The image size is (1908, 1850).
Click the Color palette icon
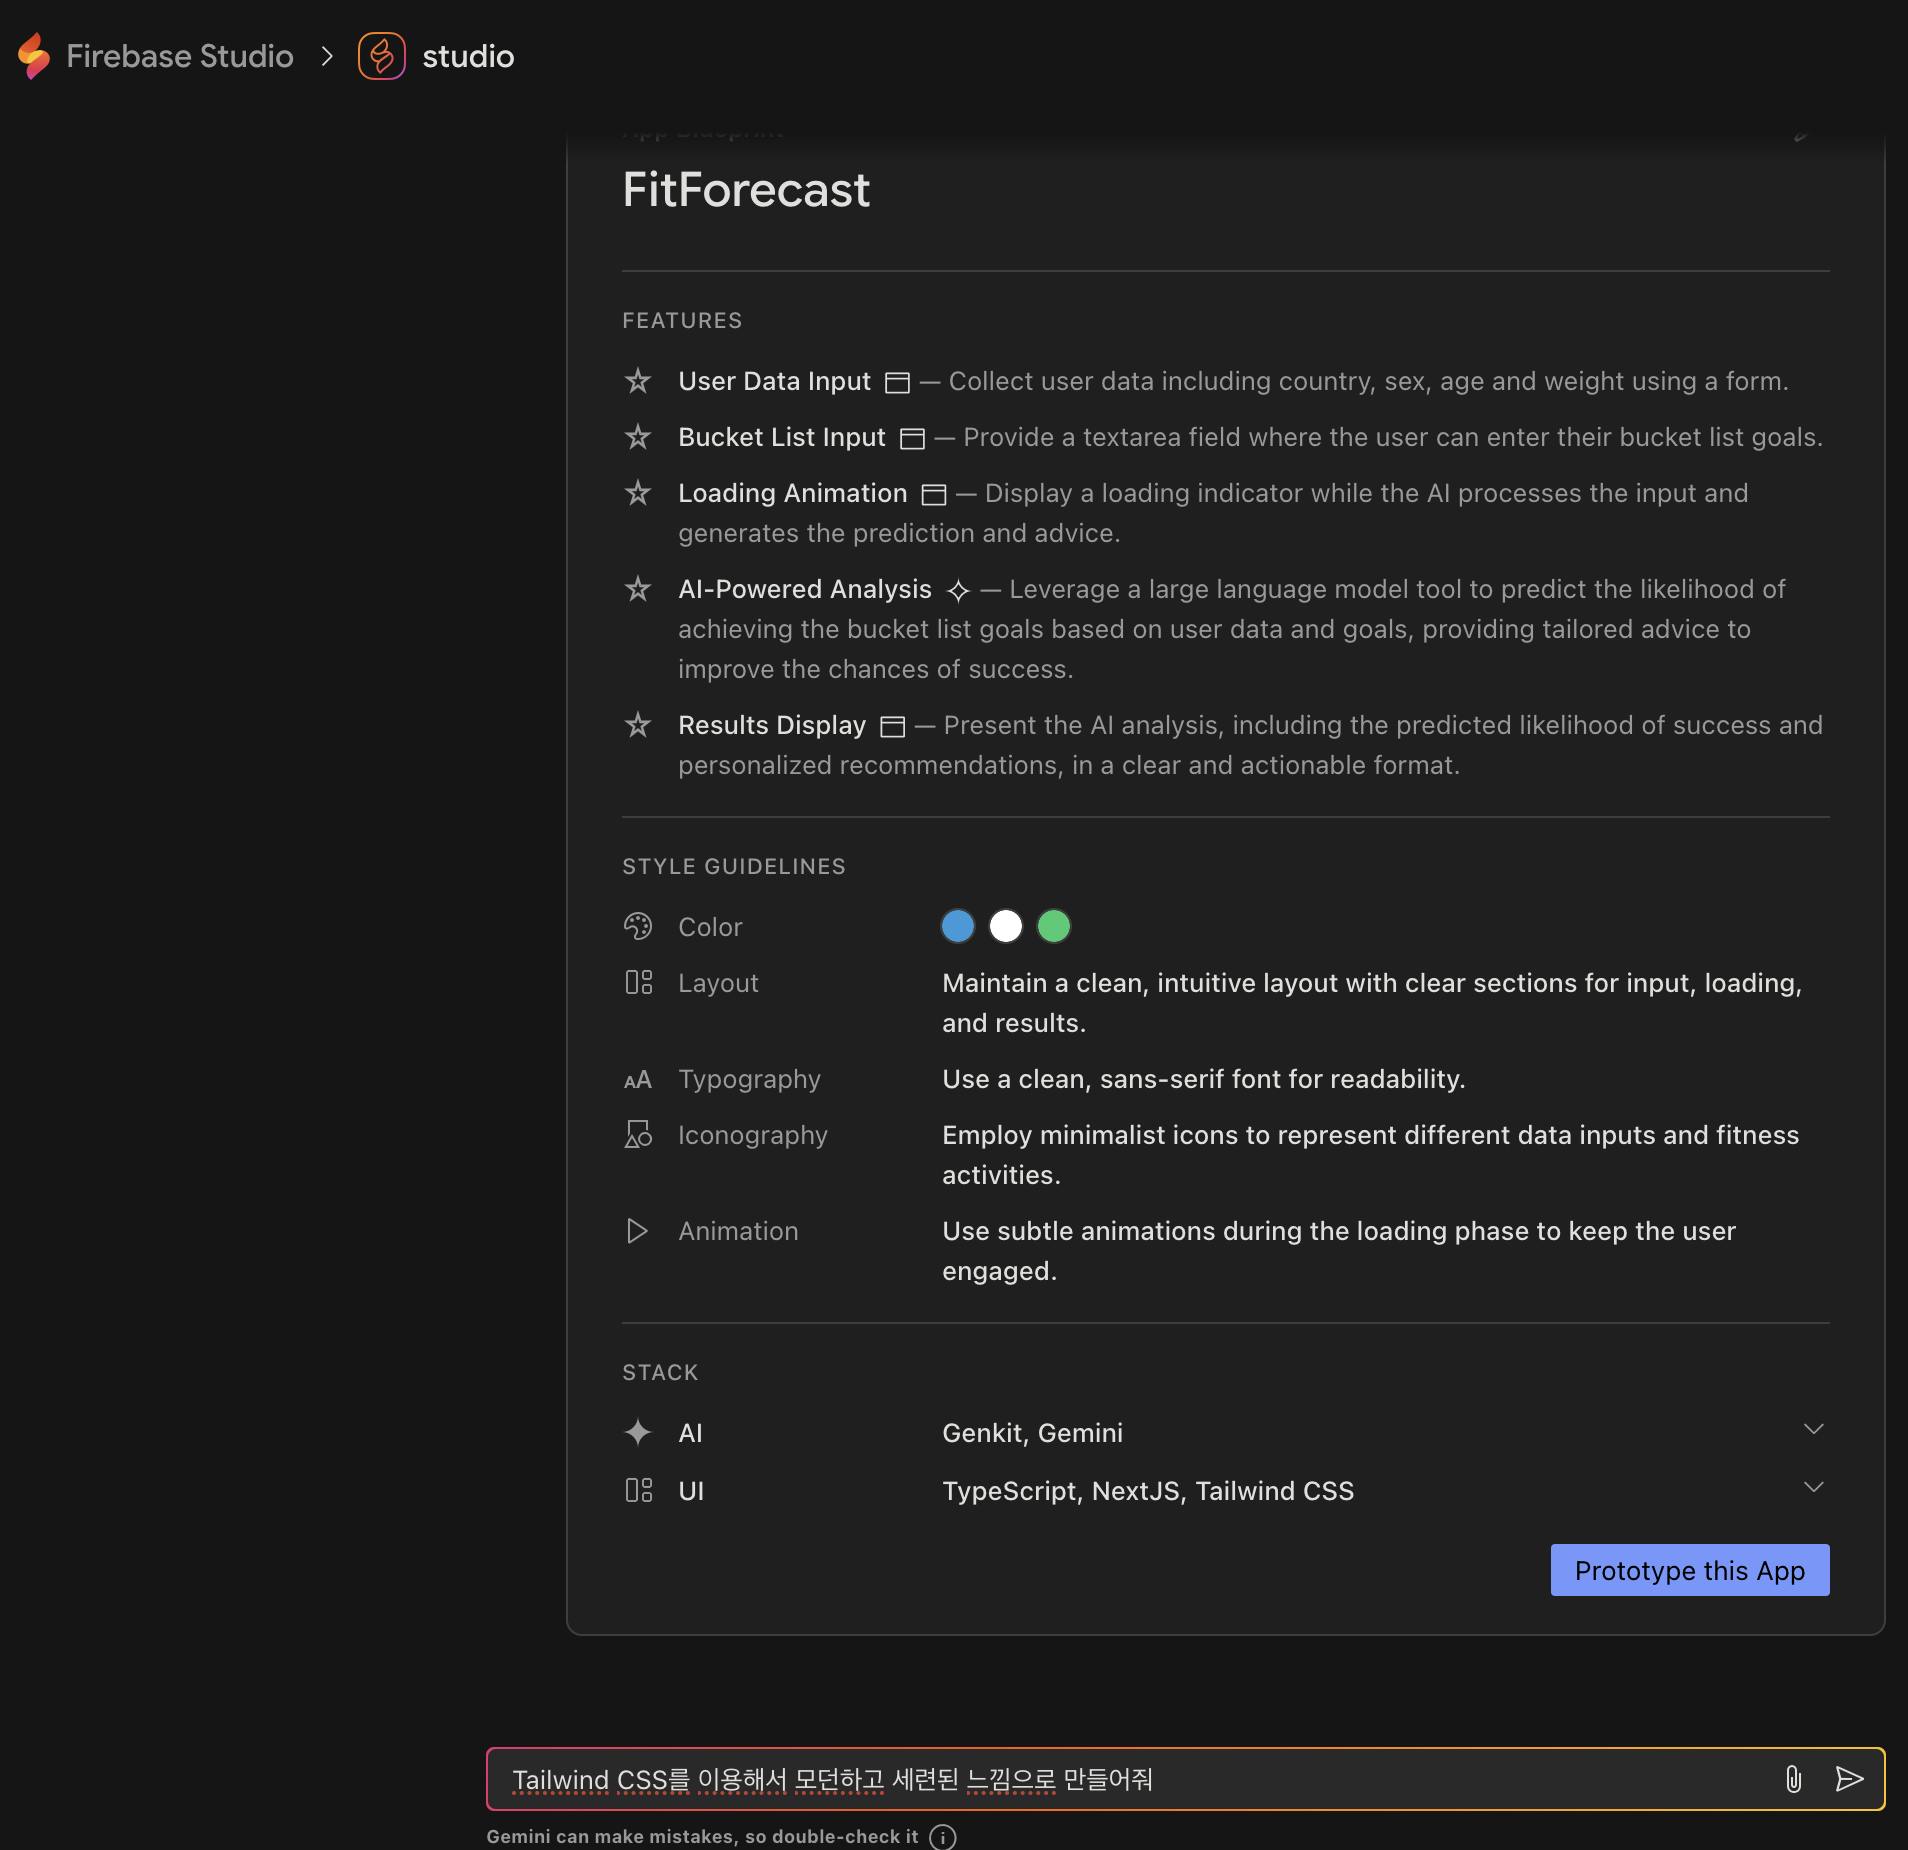click(x=638, y=927)
